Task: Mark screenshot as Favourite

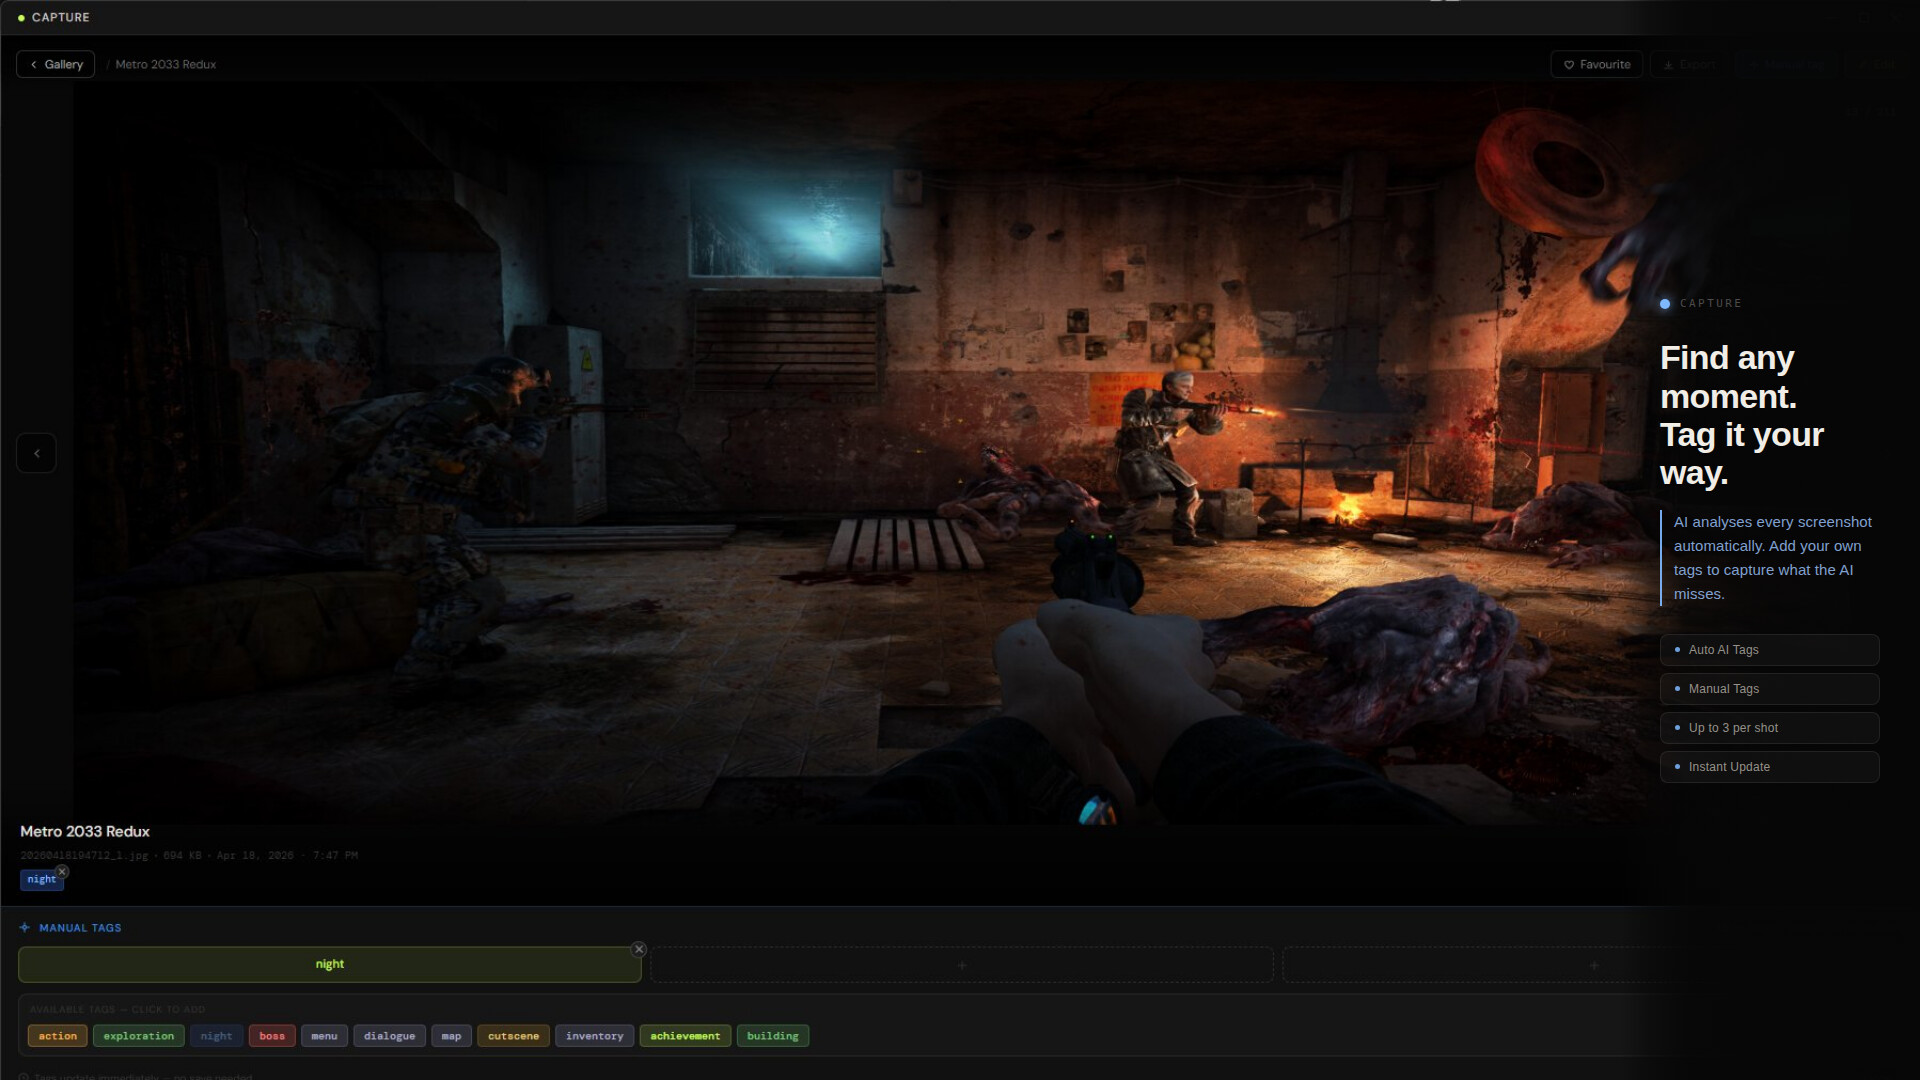Action: pyautogui.click(x=1596, y=64)
